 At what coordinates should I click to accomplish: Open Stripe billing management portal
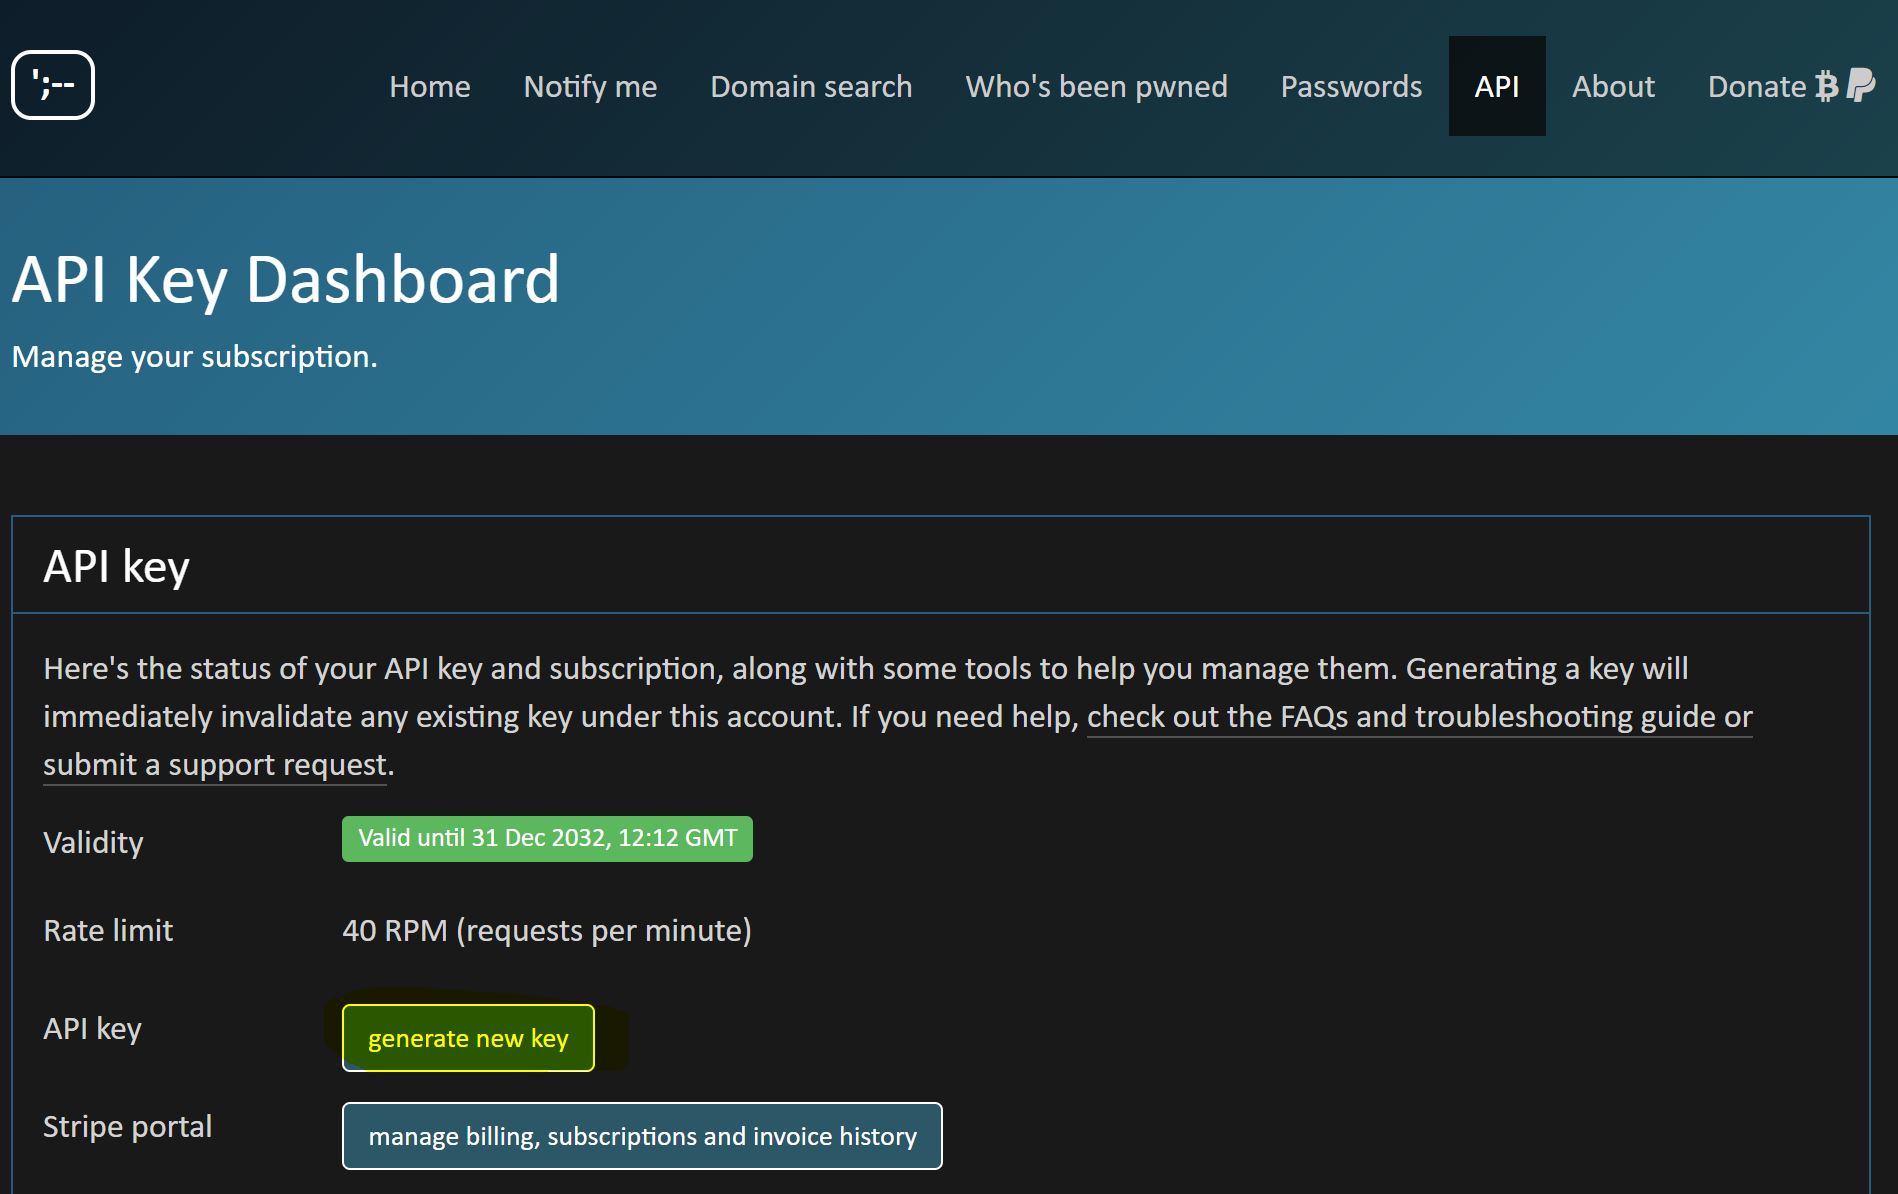(642, 1136)
